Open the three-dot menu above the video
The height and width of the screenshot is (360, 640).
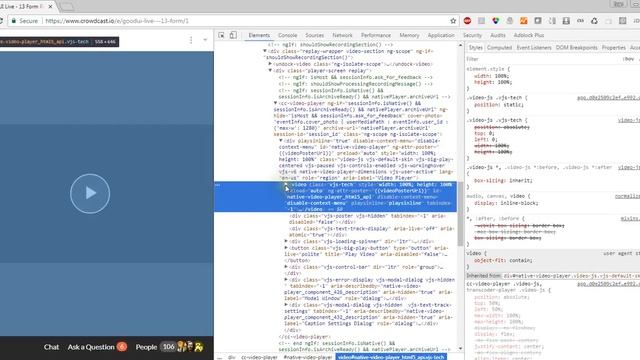click(191, 40)
